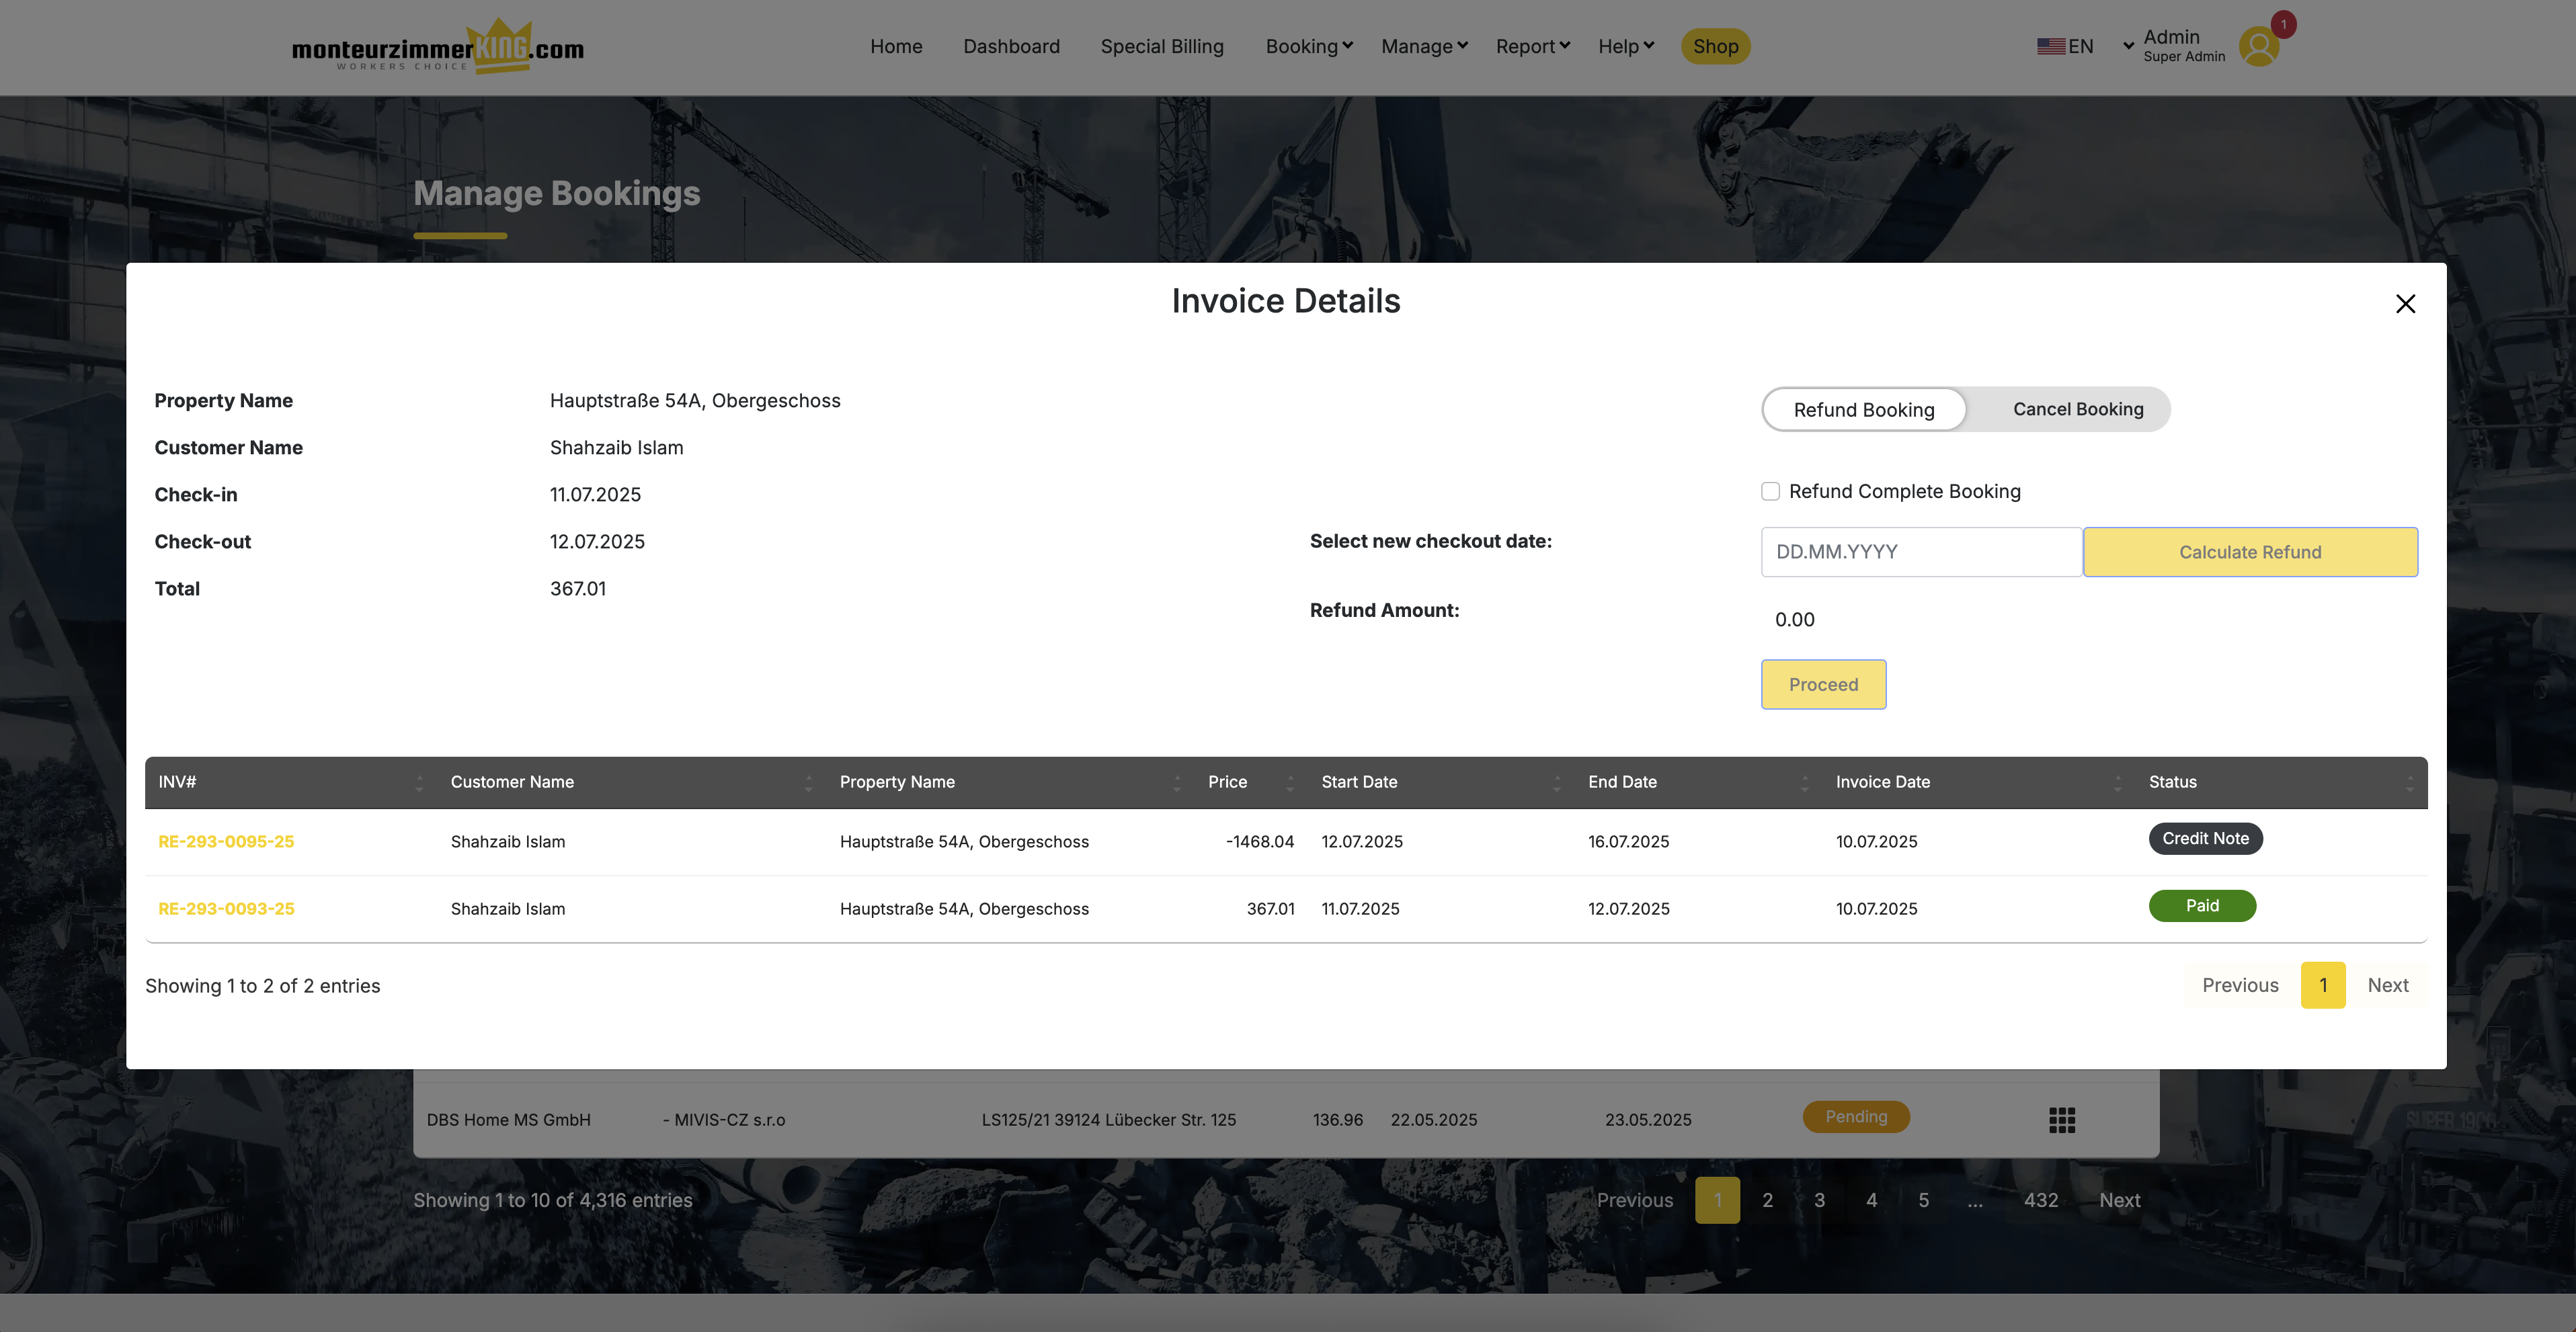Click the notification badge on the avatar
Image resolution: width=2576 pixels, height=1332 pixels.
(2283, 24)
